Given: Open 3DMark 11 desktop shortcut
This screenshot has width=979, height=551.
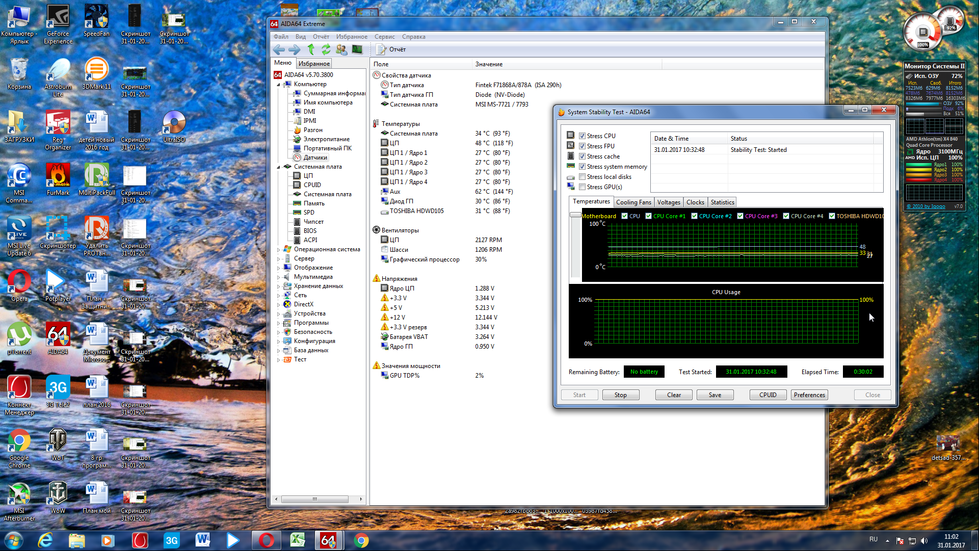Looking at the screenshot, I should (96, 75).
